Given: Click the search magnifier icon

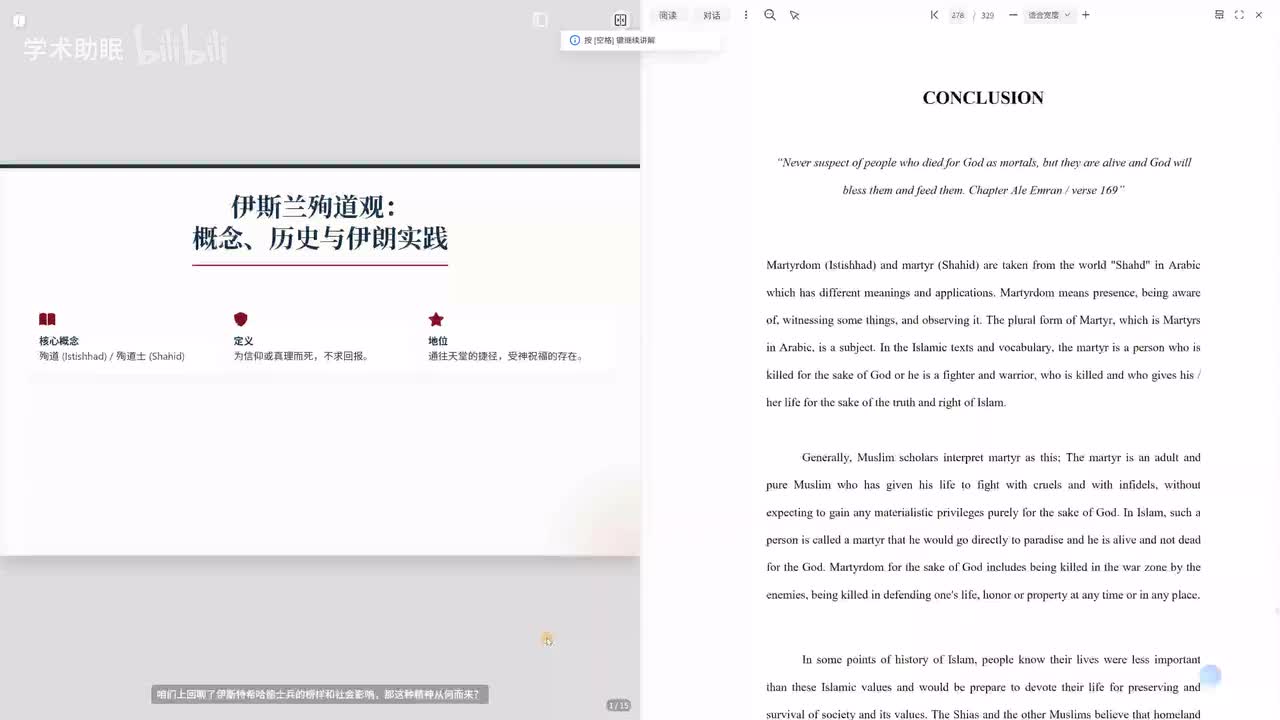Looking at the screenshot, I should point(770,15).
